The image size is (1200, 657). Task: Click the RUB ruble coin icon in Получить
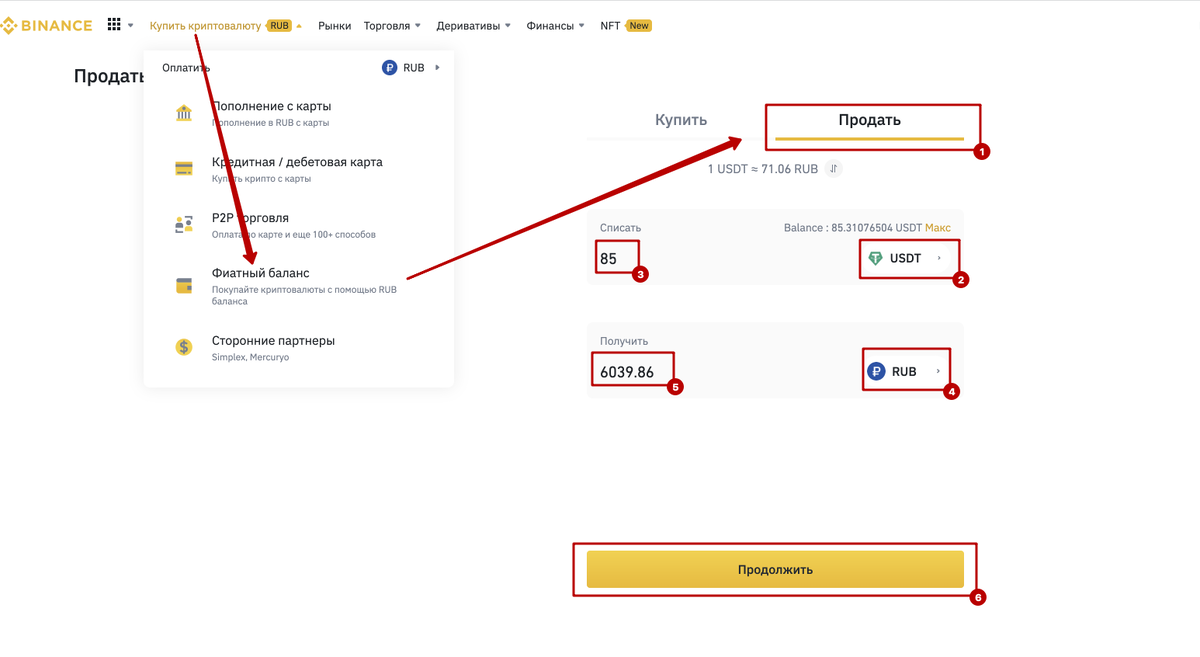pyautogui.click(x=876, y=371)
